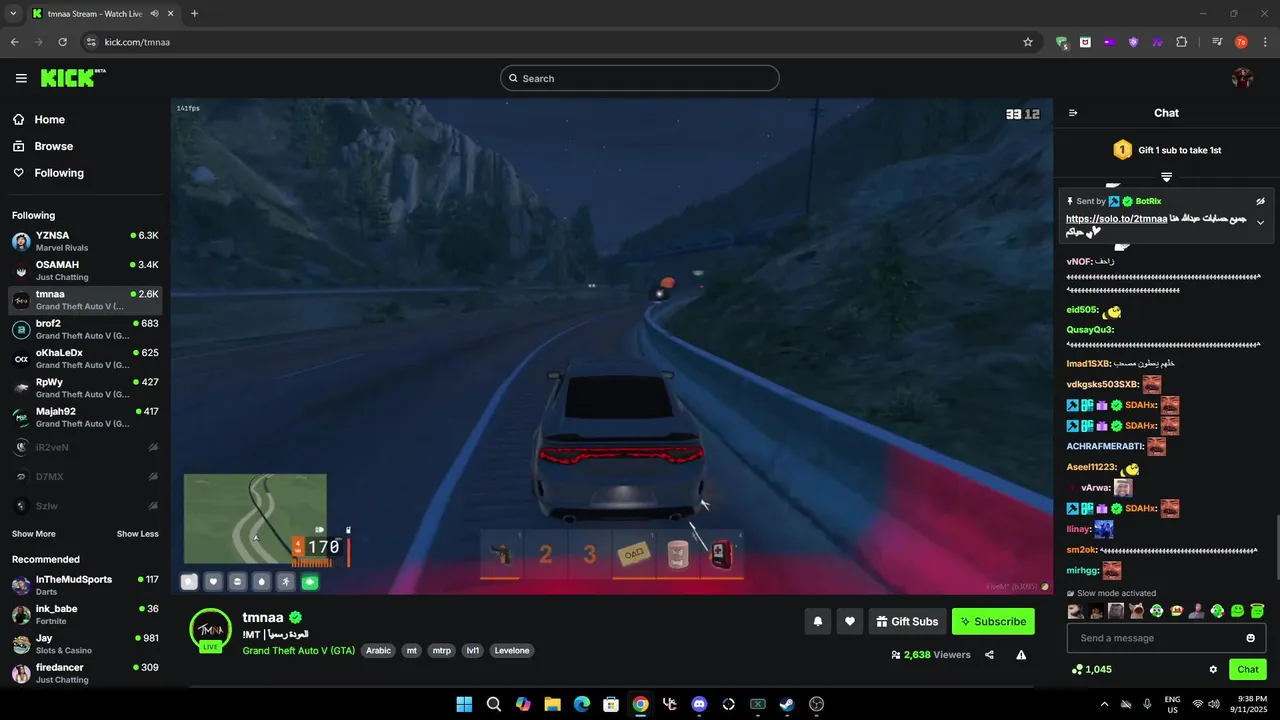Click site info icon in address bar
This screenshot has width=1280, height=720.
tap(91, 42)
